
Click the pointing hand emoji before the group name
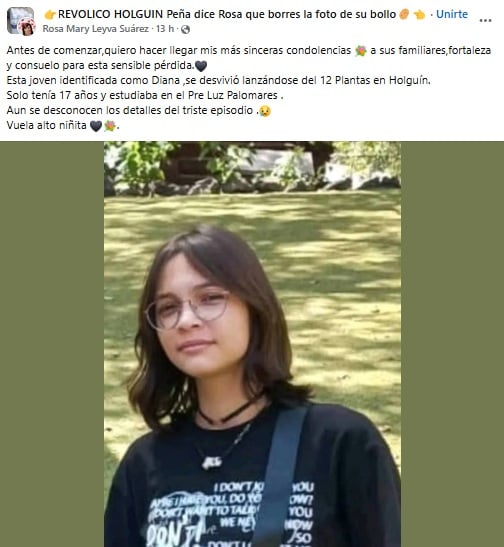click(50, 15)
